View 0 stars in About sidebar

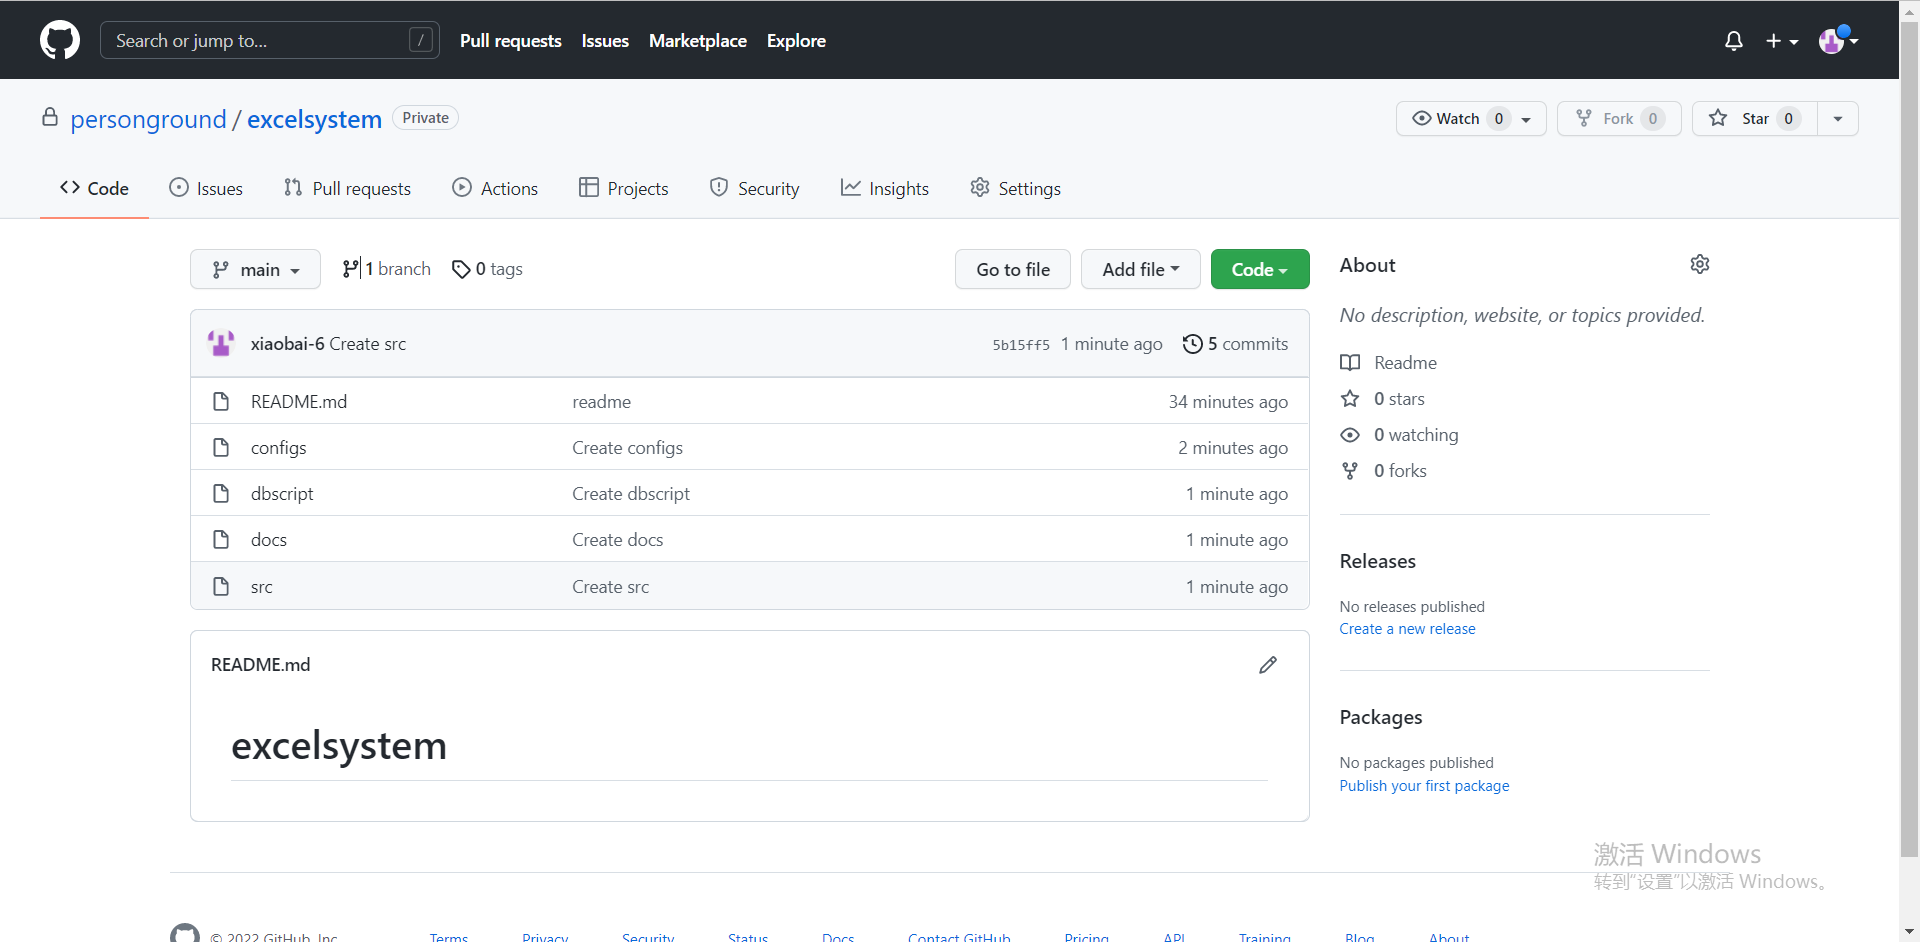(1383, 398)
